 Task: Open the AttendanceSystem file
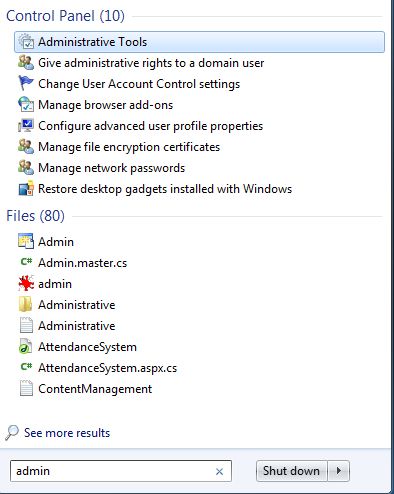coord(87,347)
